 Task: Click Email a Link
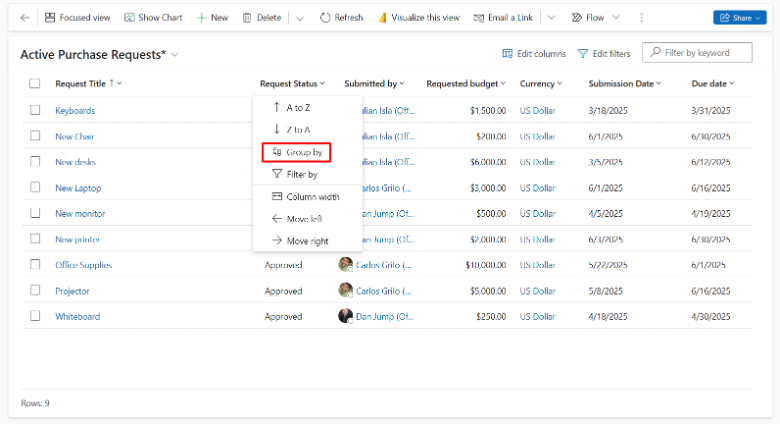(503, 18)
